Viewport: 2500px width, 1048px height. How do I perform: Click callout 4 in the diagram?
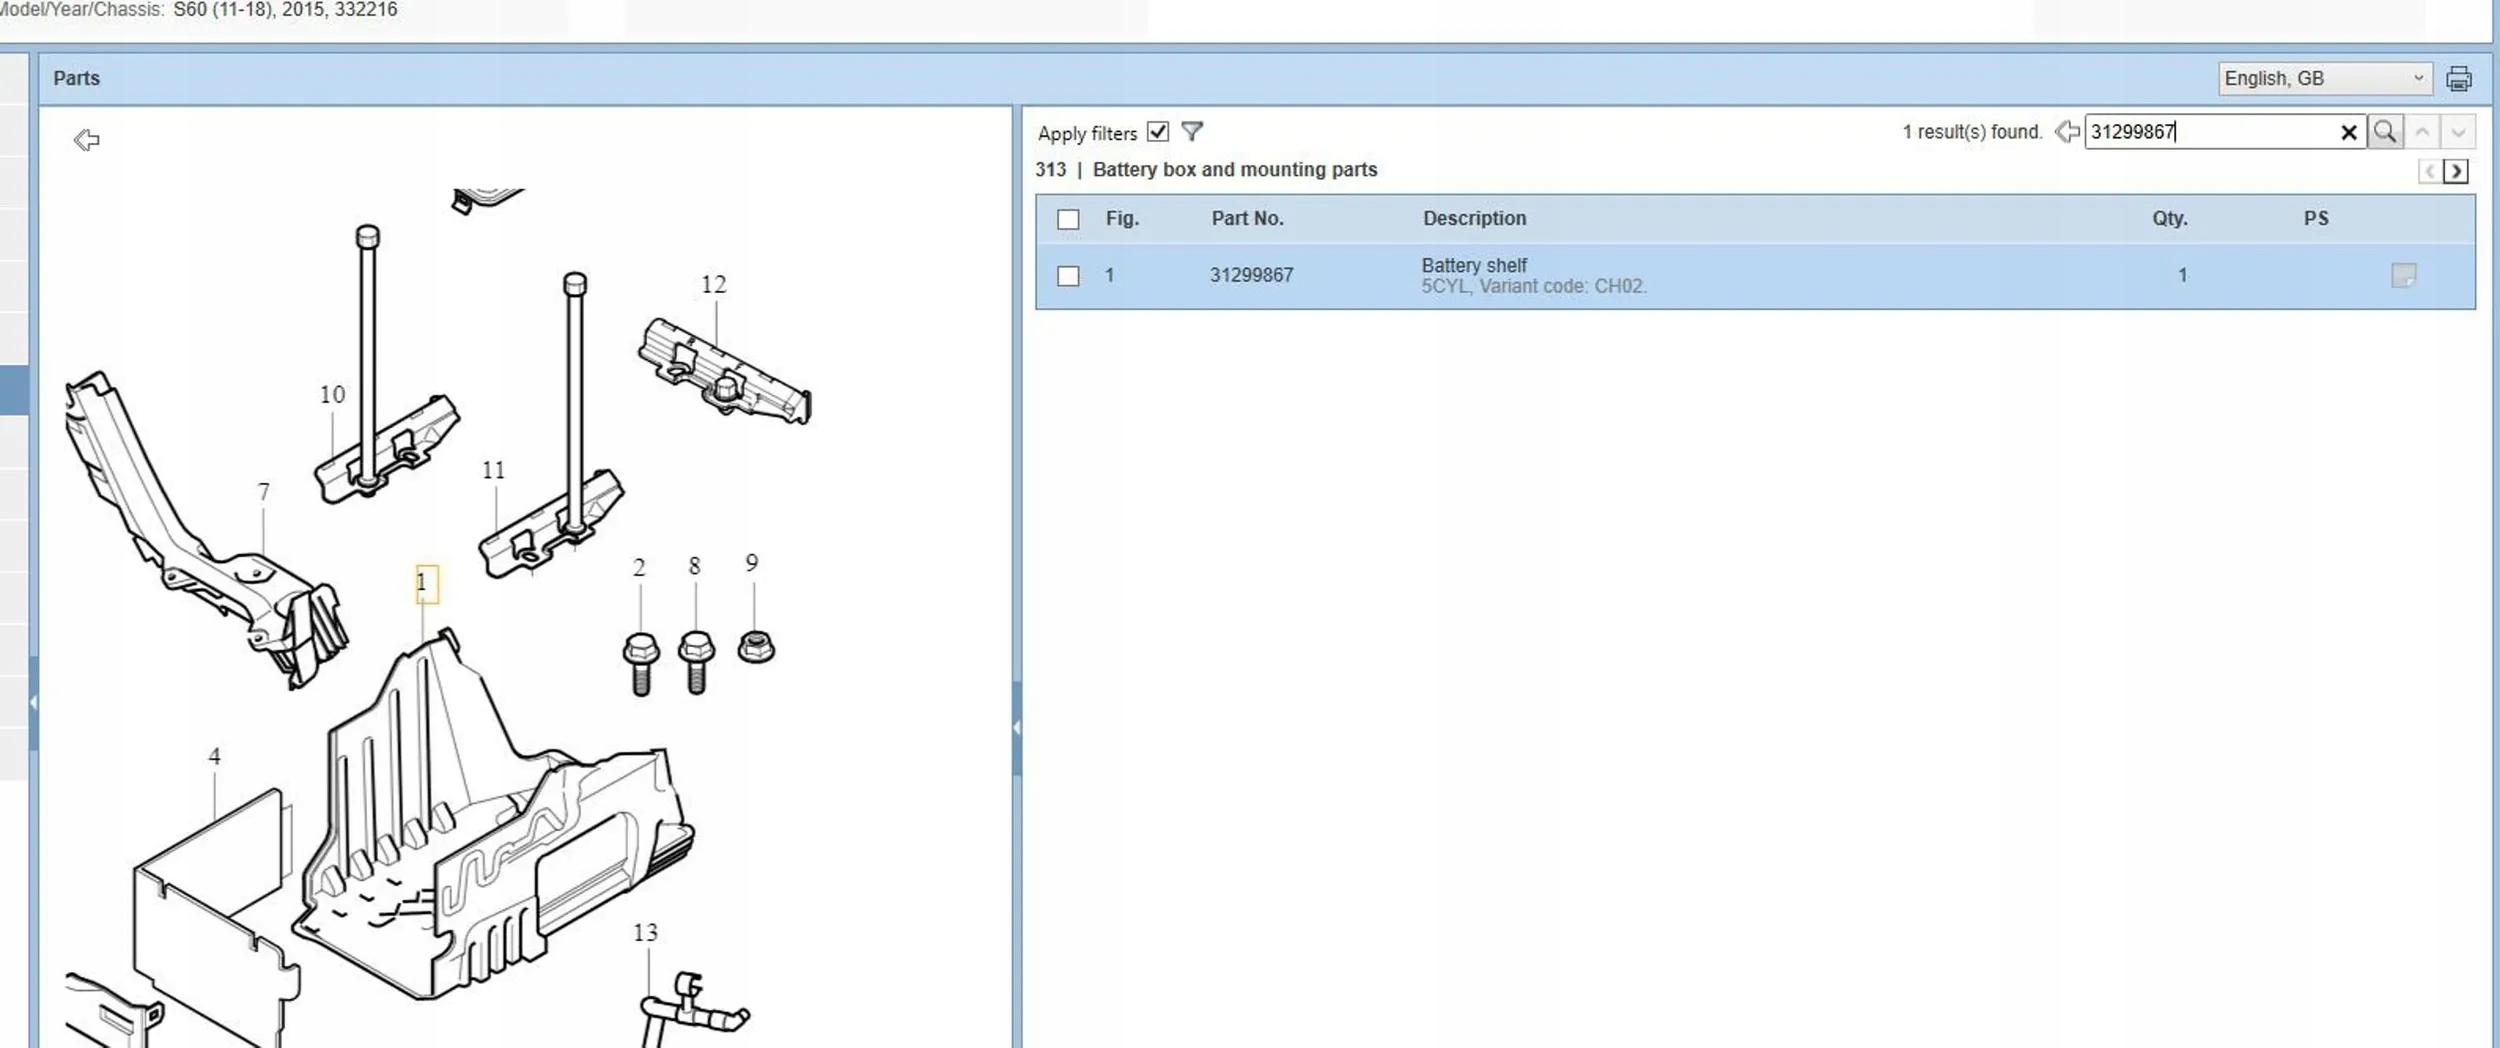click(x=214, y=757)
